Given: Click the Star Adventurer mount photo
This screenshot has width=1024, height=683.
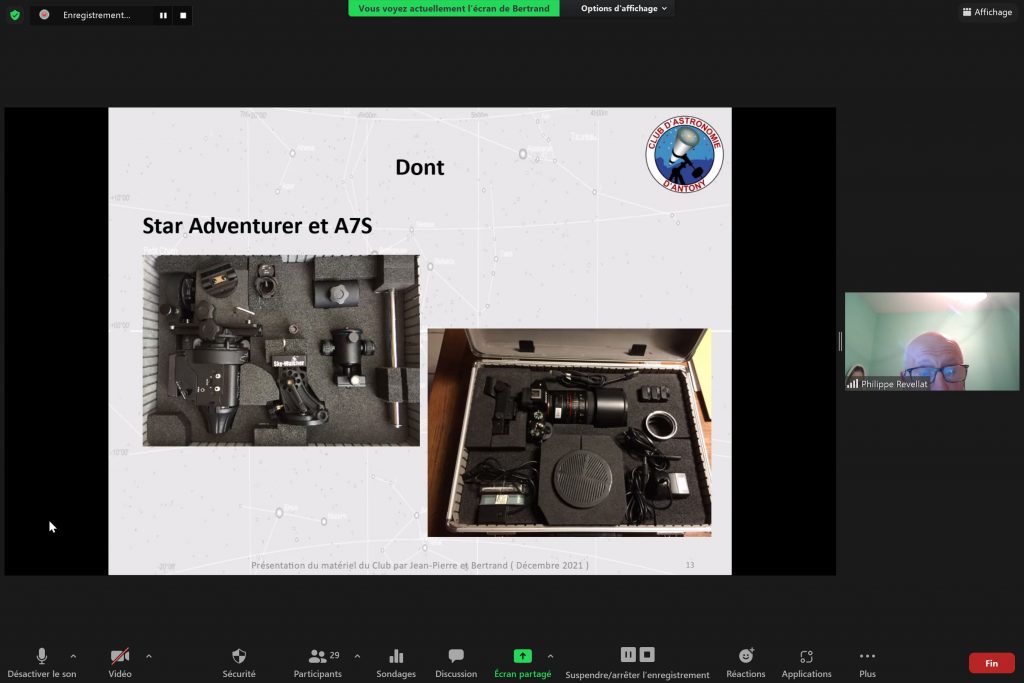Looking at the screenshot, I should 281,351.
